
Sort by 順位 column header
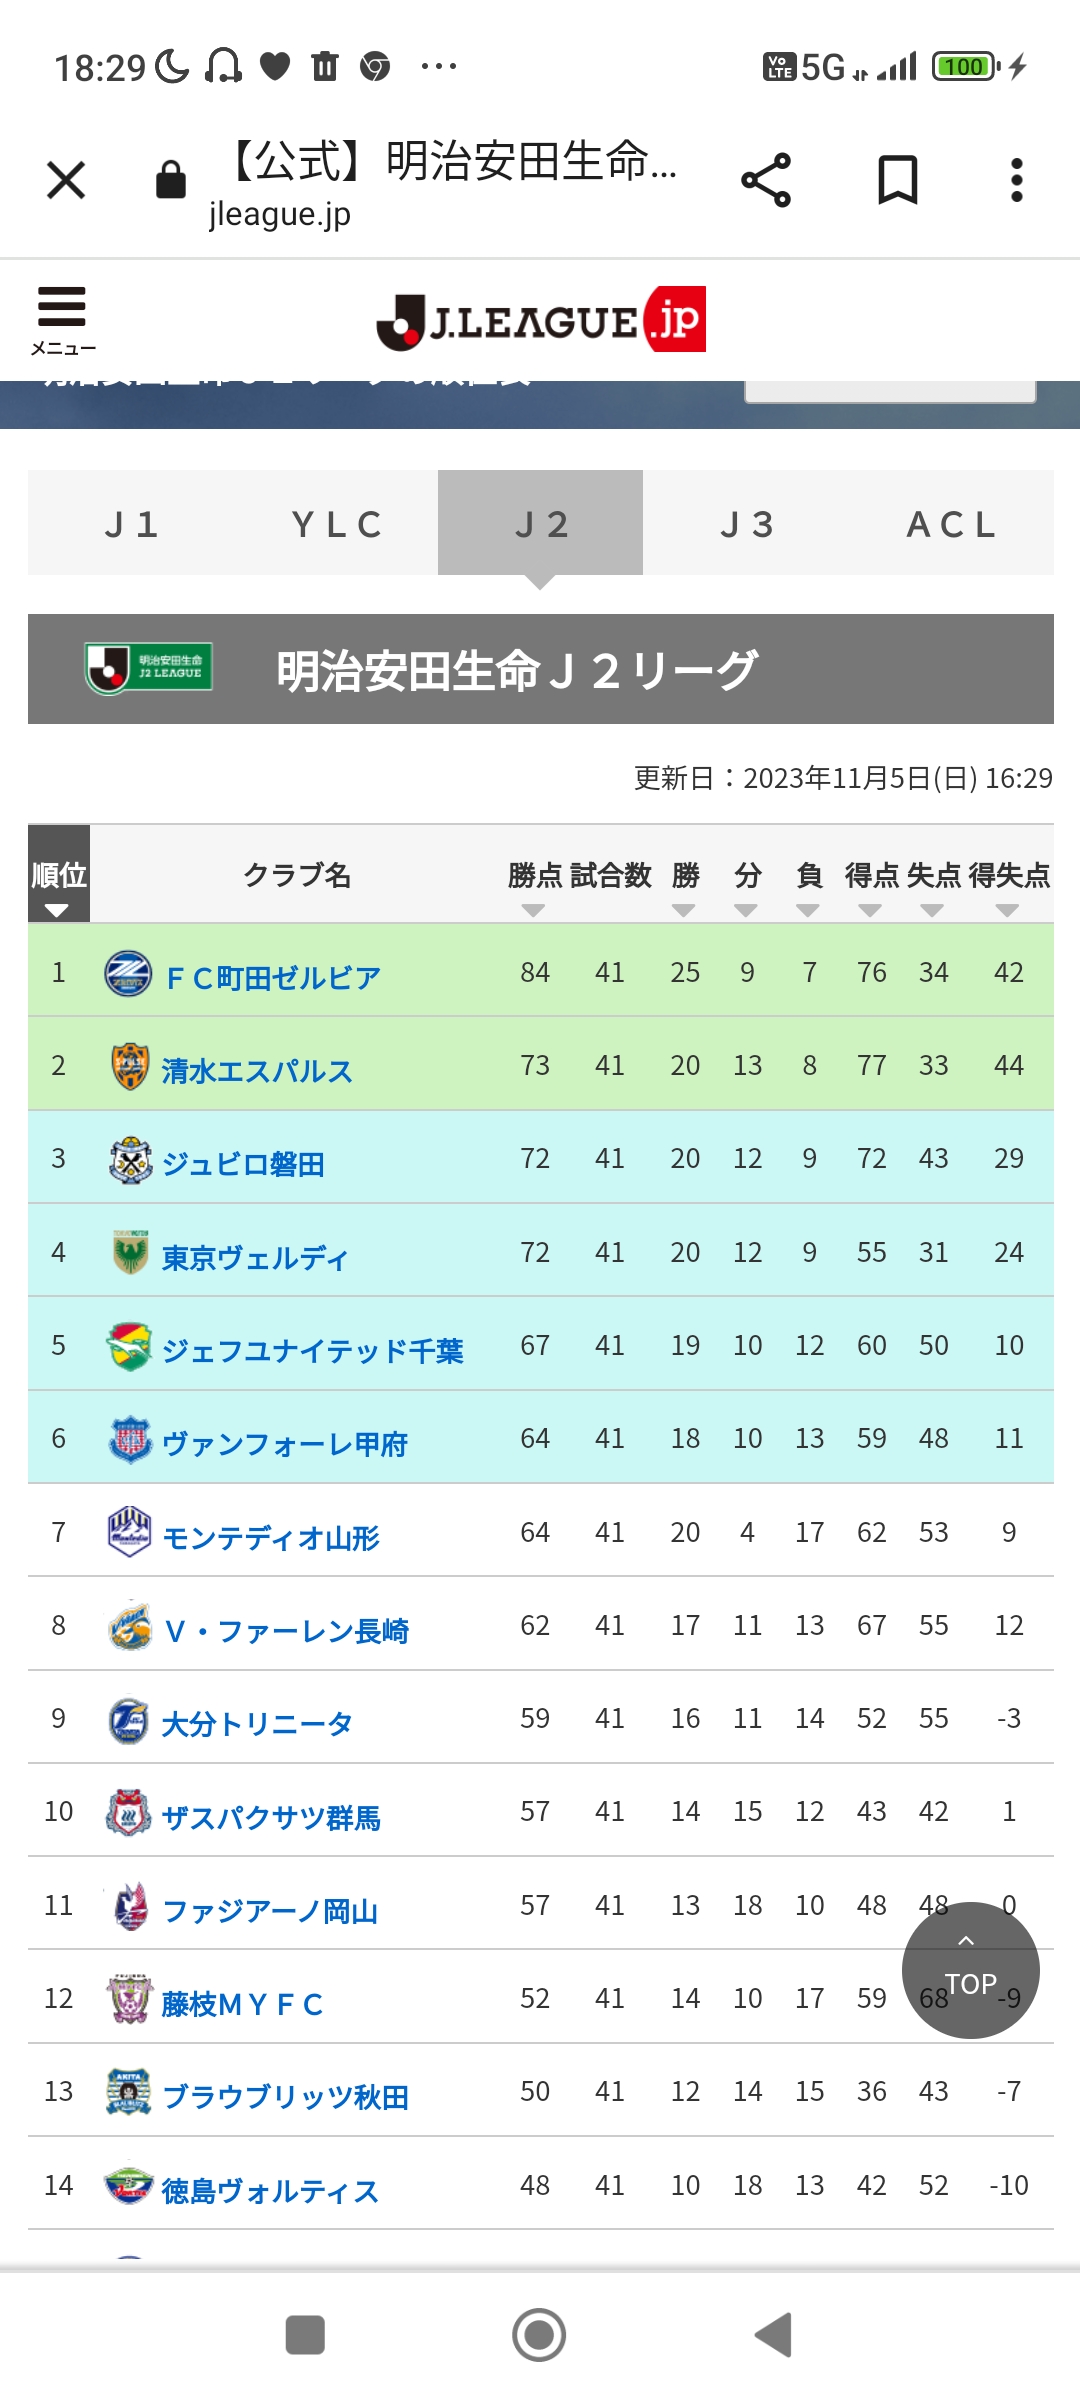[59, 874]
